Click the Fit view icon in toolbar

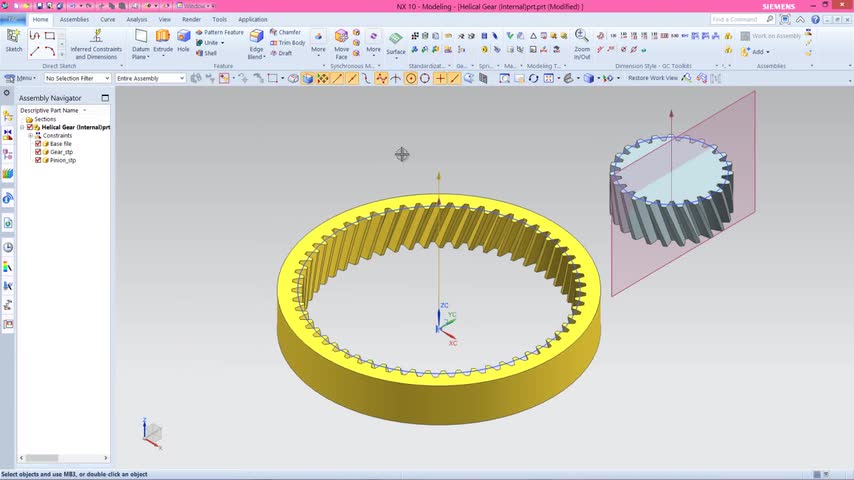click(504, 78)
